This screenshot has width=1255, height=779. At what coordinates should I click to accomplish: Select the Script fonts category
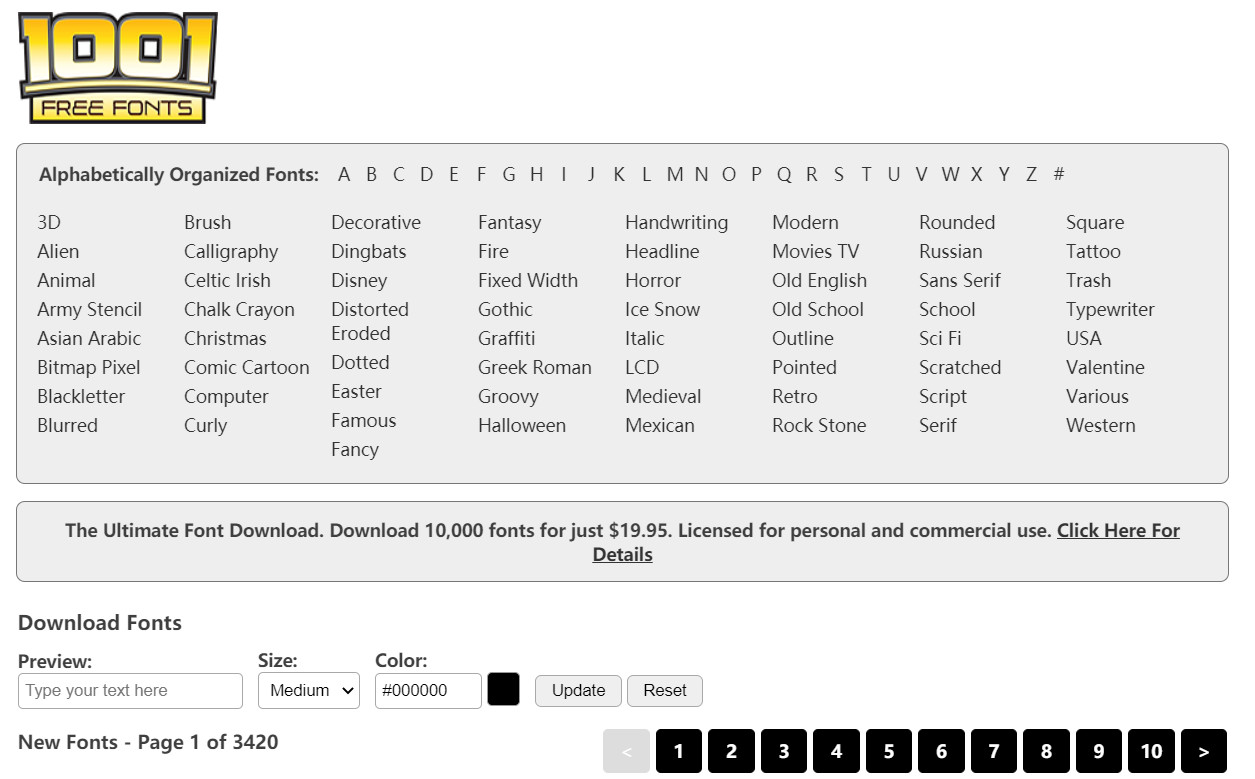[943, 396]
